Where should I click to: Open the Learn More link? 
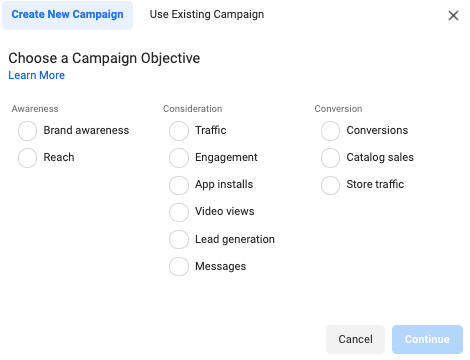[36, 75]
